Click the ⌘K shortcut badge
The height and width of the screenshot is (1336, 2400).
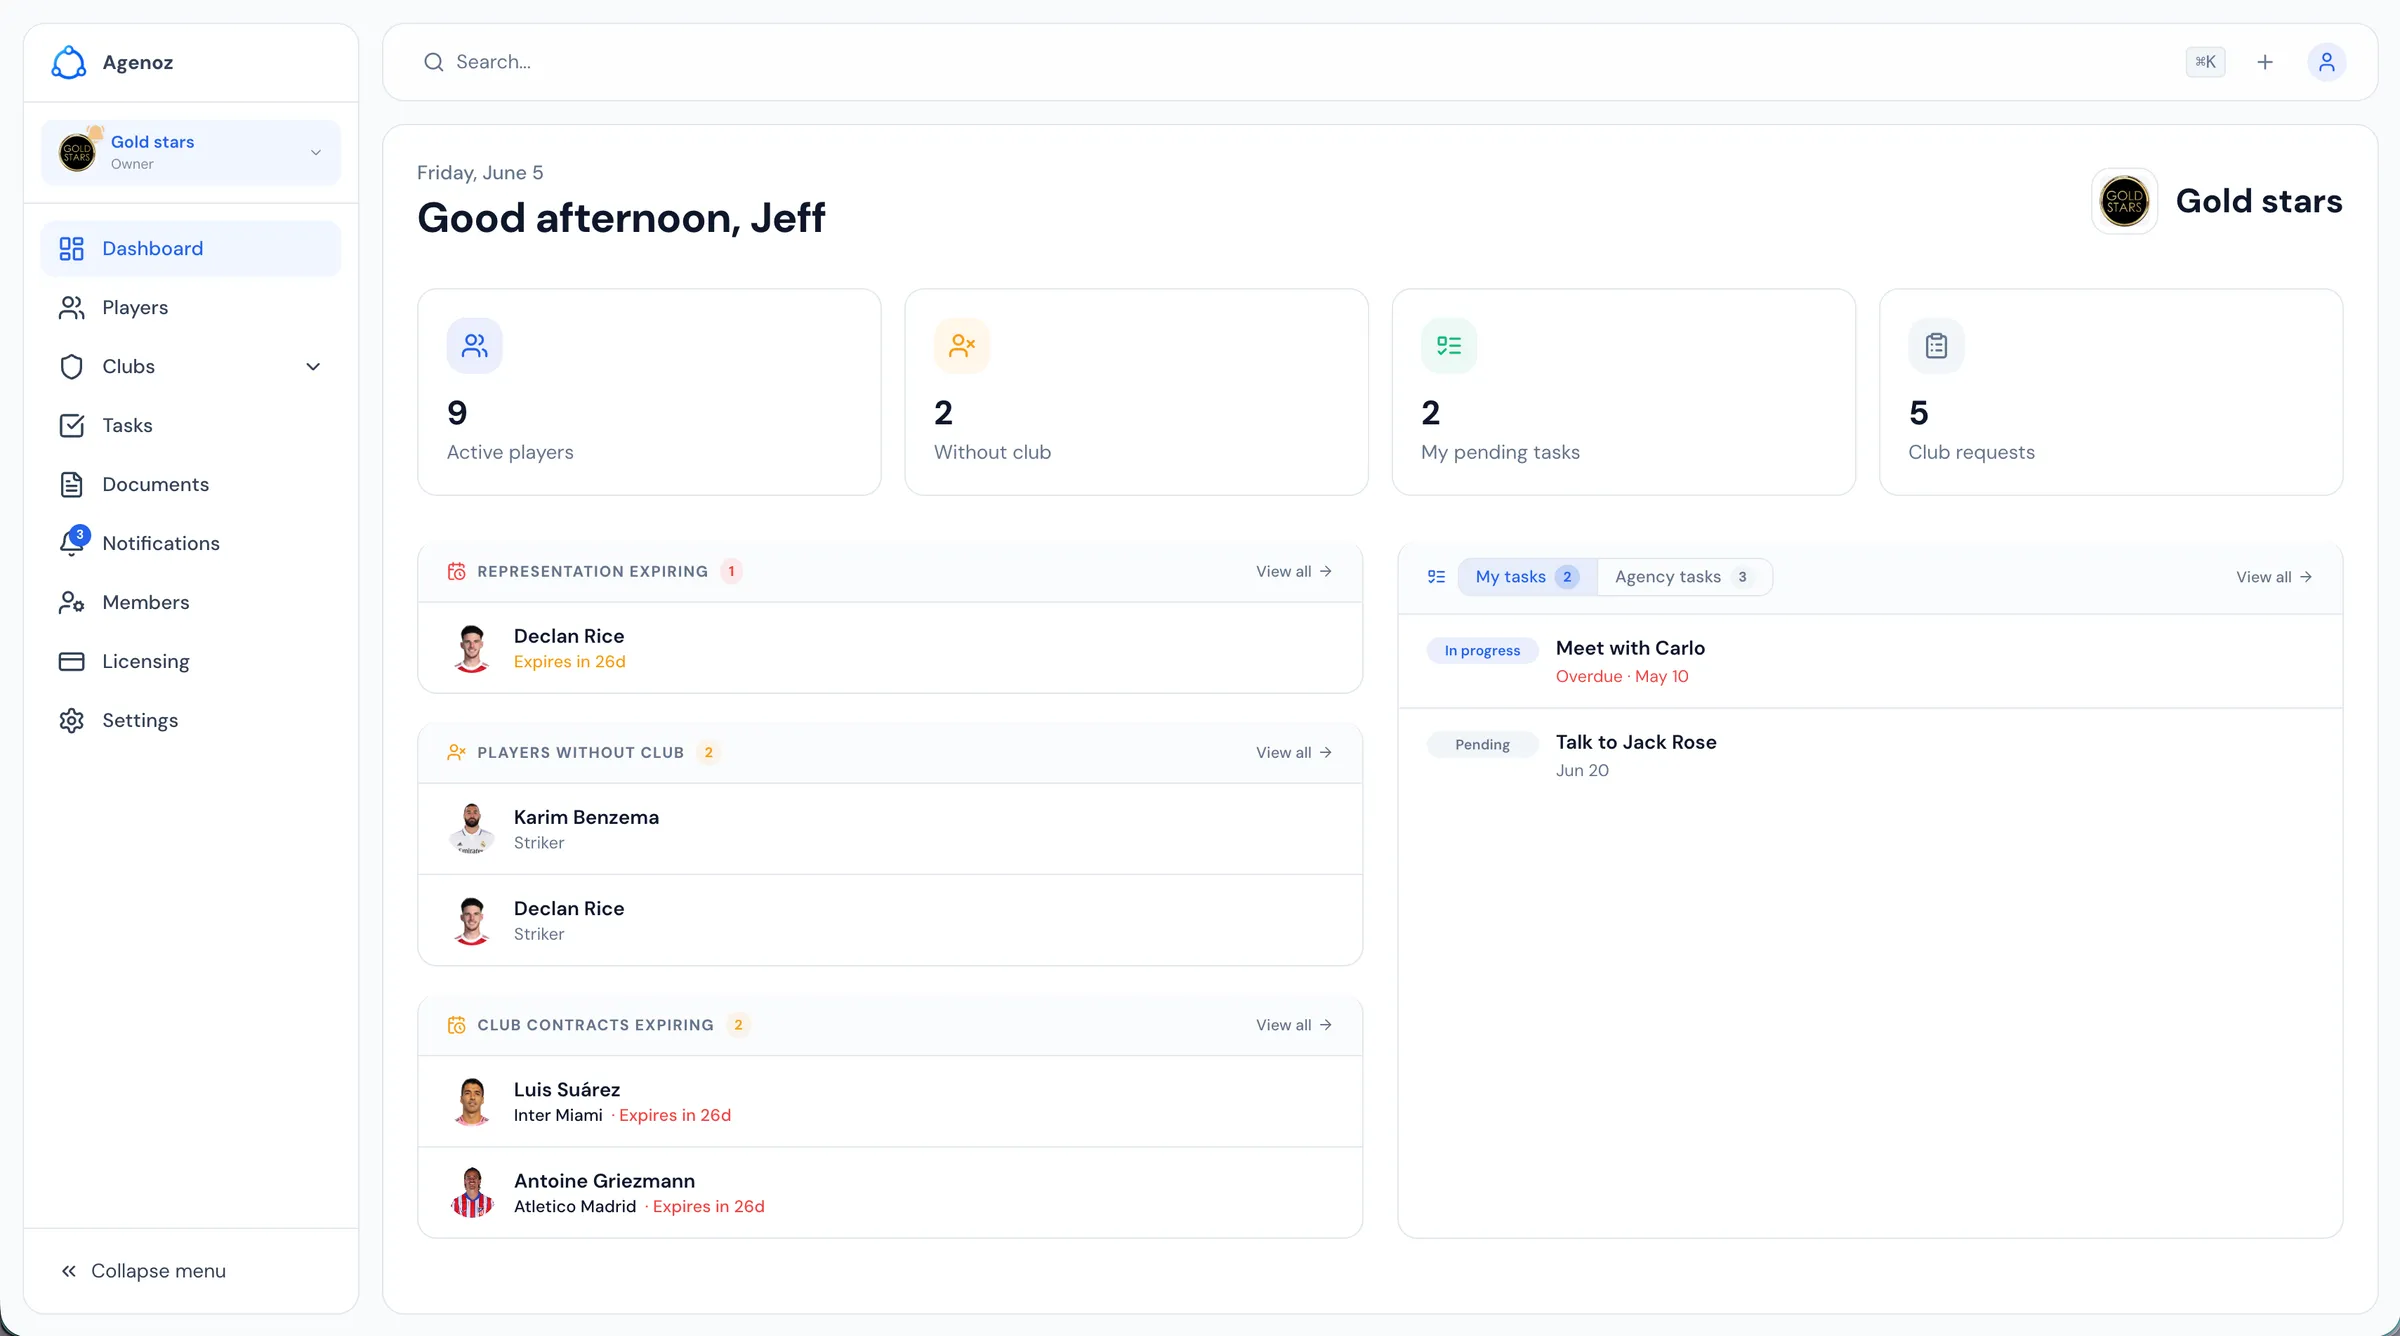[x=2205, y=62]
